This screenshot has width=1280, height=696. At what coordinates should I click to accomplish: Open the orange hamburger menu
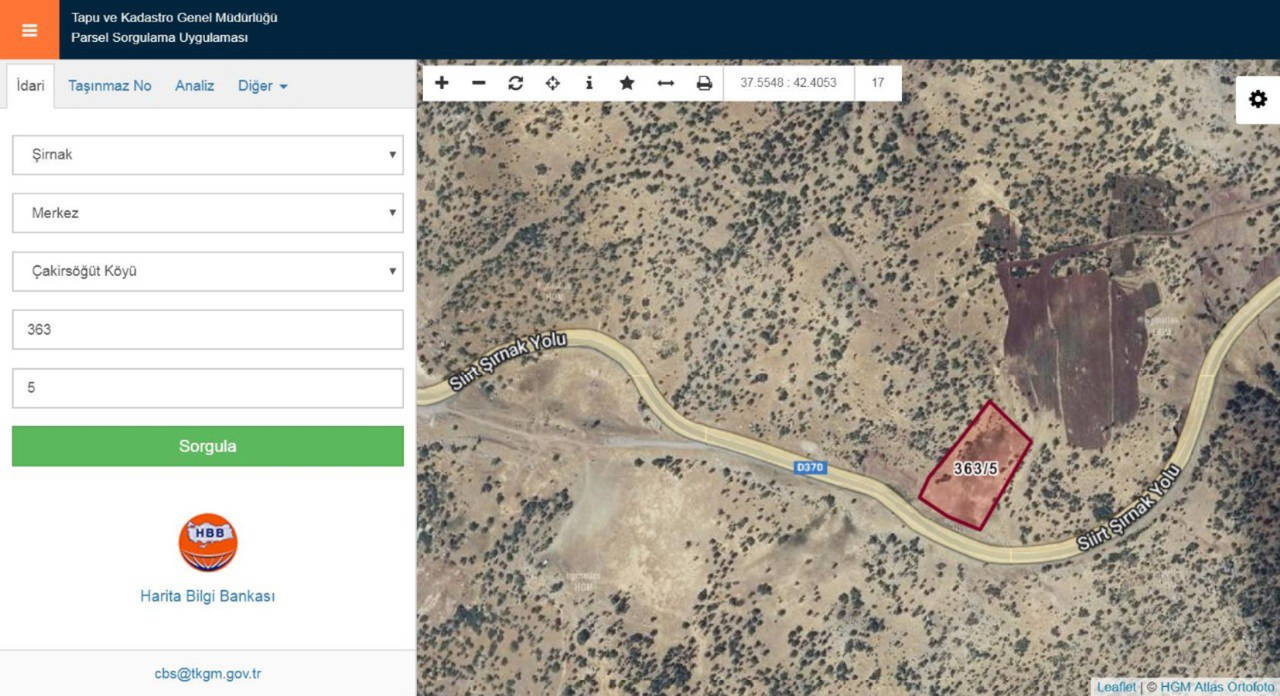click(x=29, y=30)
